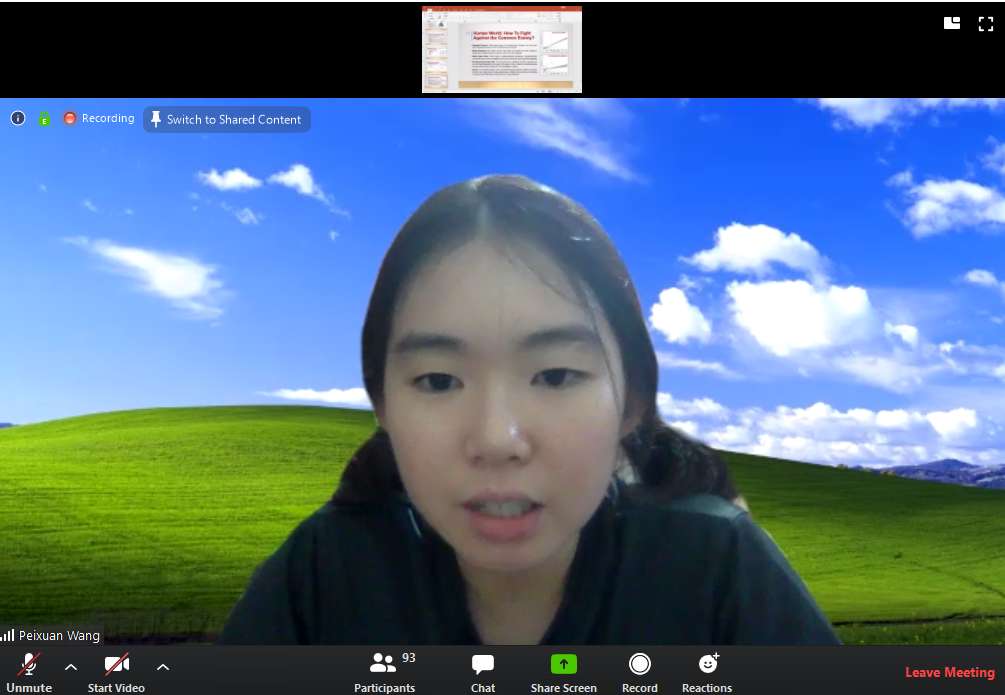Enter full screen mode
Image resolution: width=1005 pixels, height=695 pixels.
986,24
